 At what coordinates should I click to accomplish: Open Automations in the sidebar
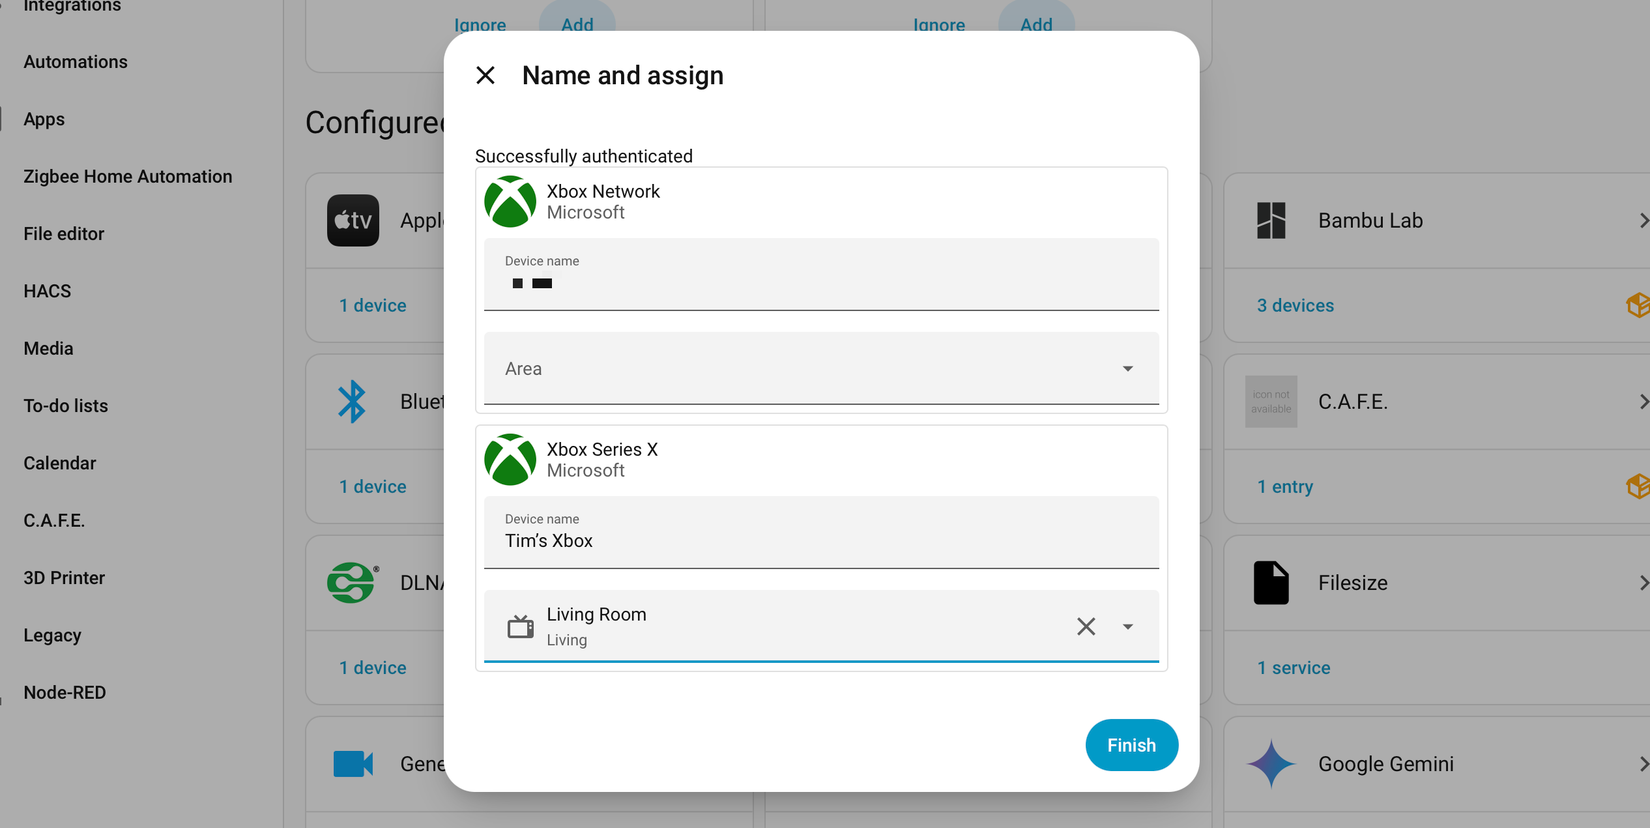[x=76, y=62]
